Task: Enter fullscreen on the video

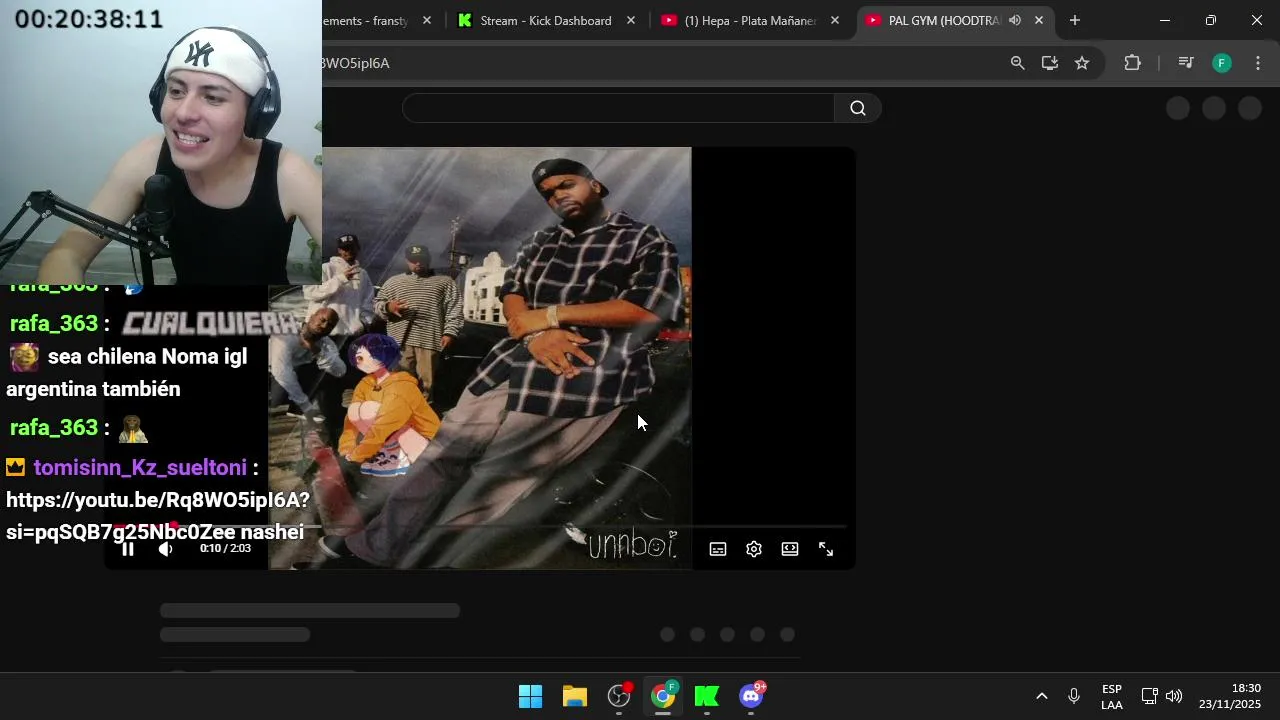Action: pyautogui.click(x=826, y=549)
